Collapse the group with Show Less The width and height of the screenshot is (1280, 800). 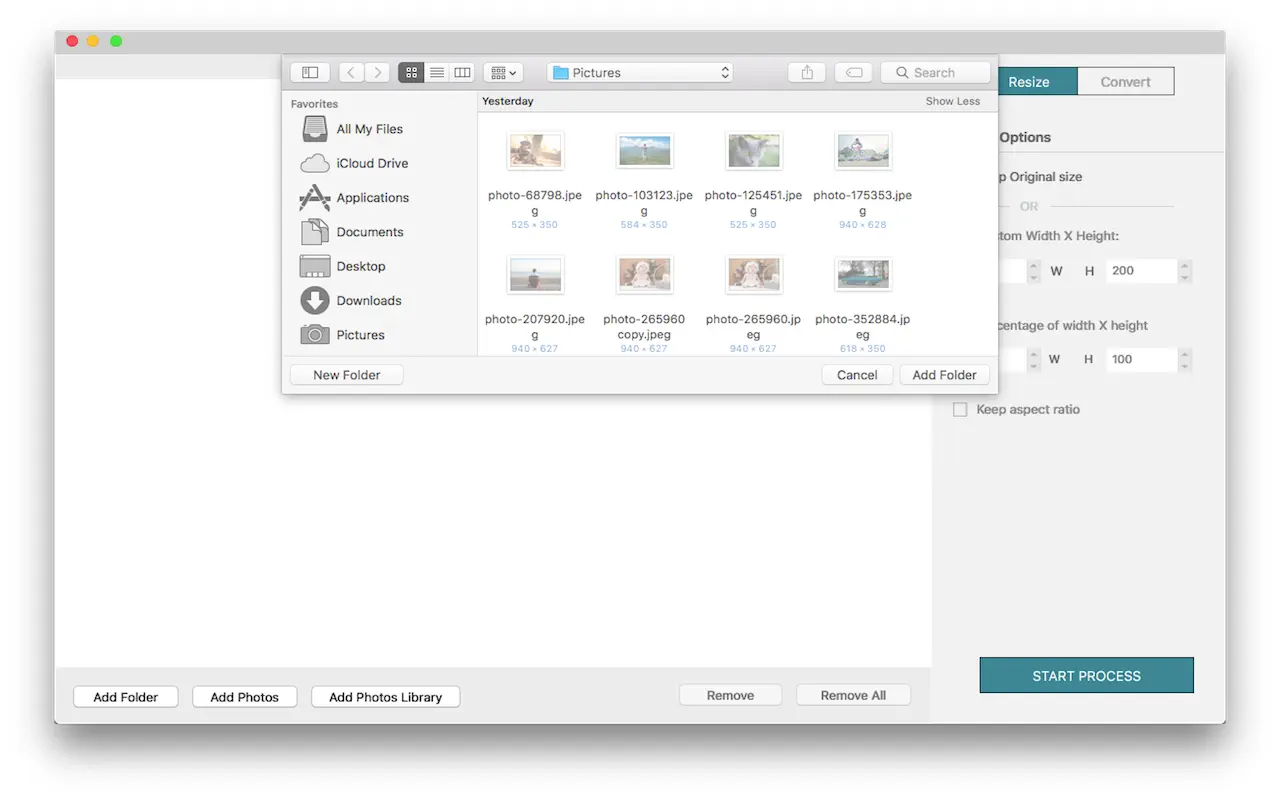tap(952, 101)
